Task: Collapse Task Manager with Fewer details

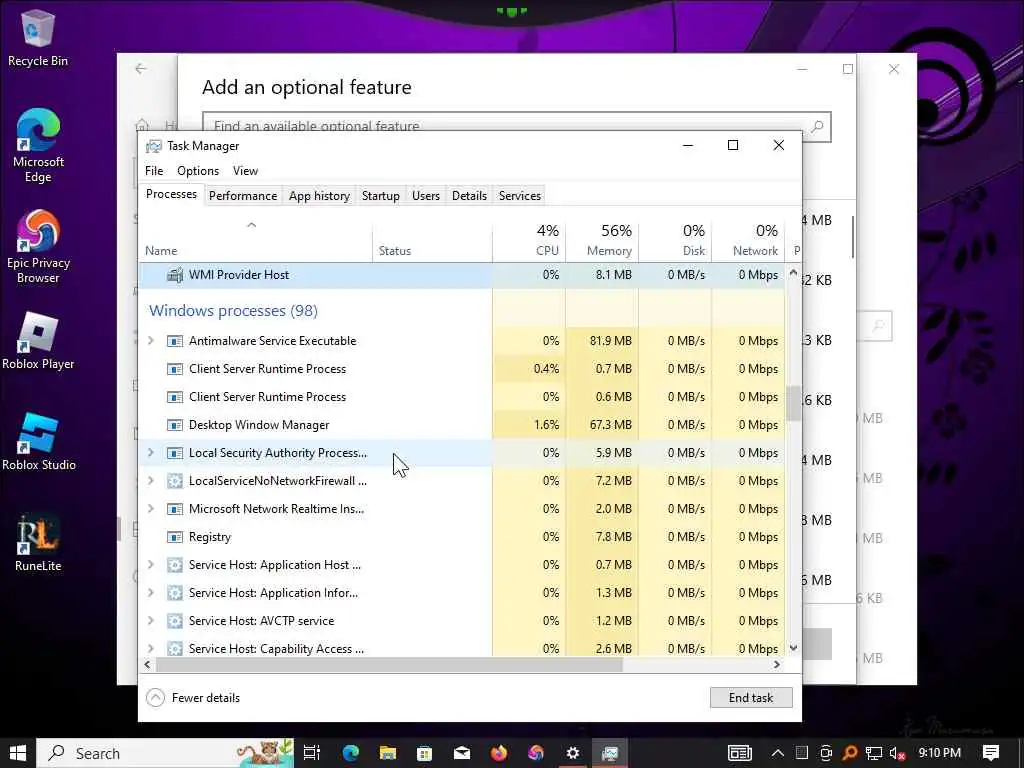Action: 193,698
